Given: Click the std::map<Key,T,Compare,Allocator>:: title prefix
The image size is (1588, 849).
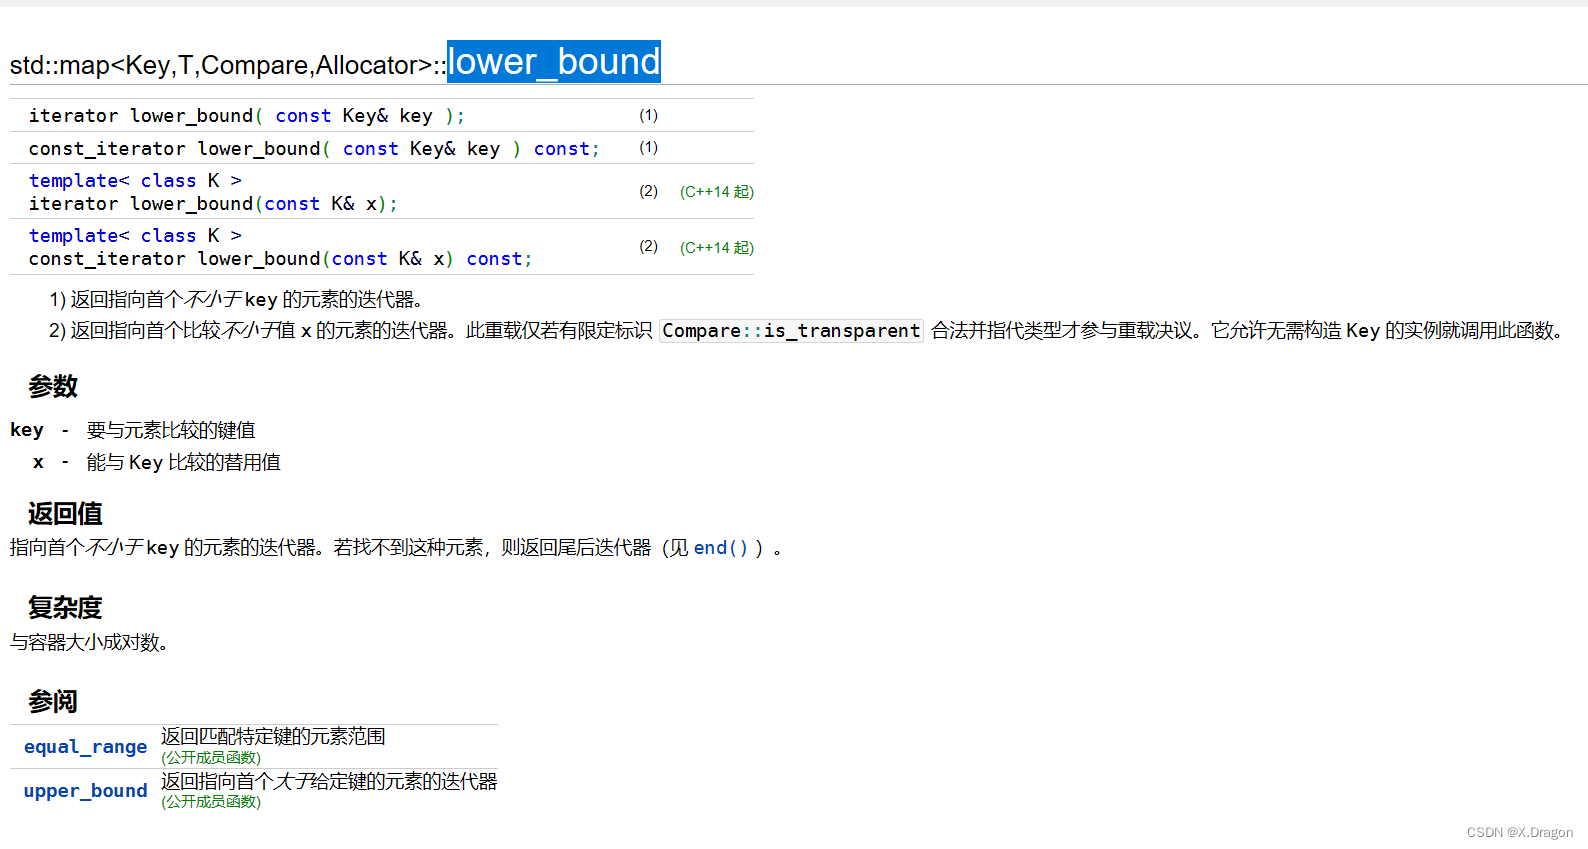Looking at the screenshot, I should [228, 65].
